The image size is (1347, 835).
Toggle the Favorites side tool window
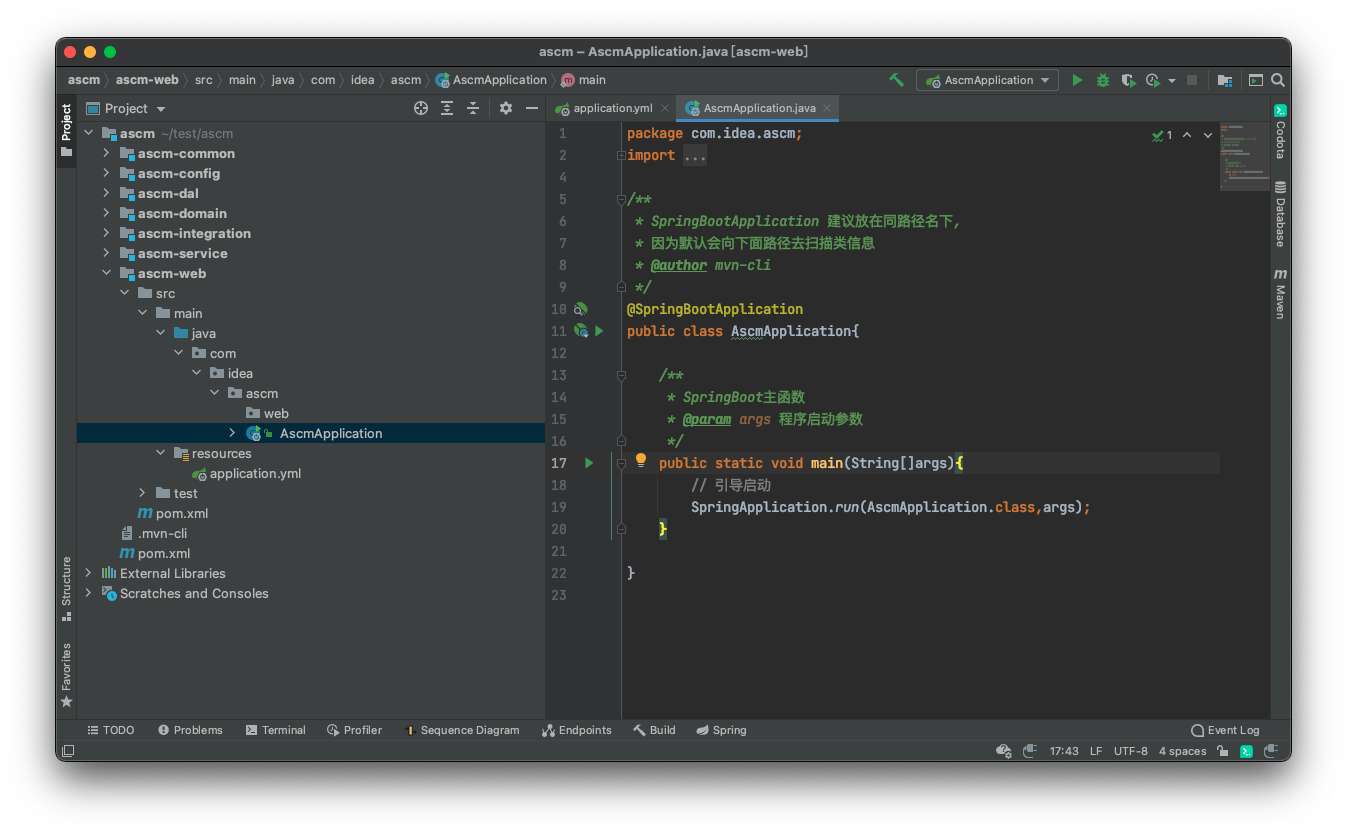click(66, 675)
